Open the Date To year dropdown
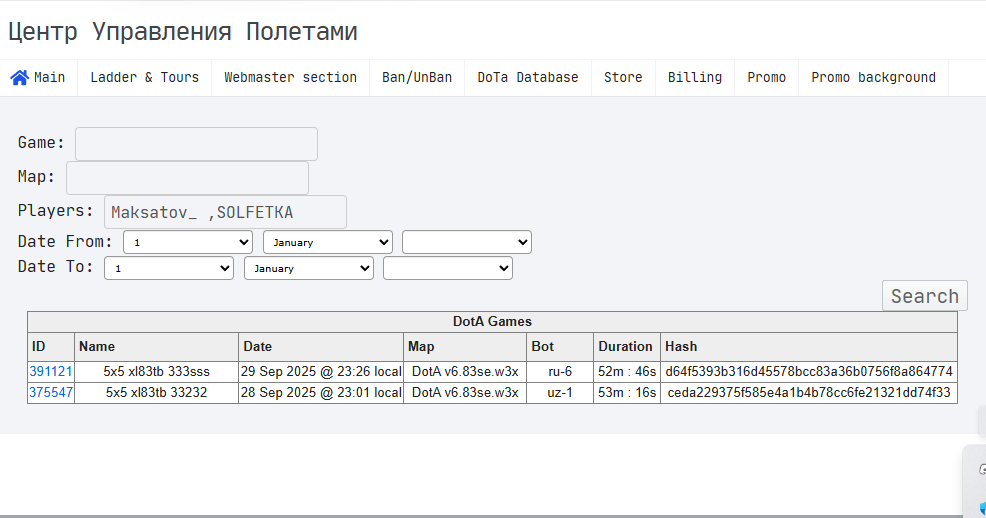The width and height of the screenshot is (986, 518). (448, 268)
